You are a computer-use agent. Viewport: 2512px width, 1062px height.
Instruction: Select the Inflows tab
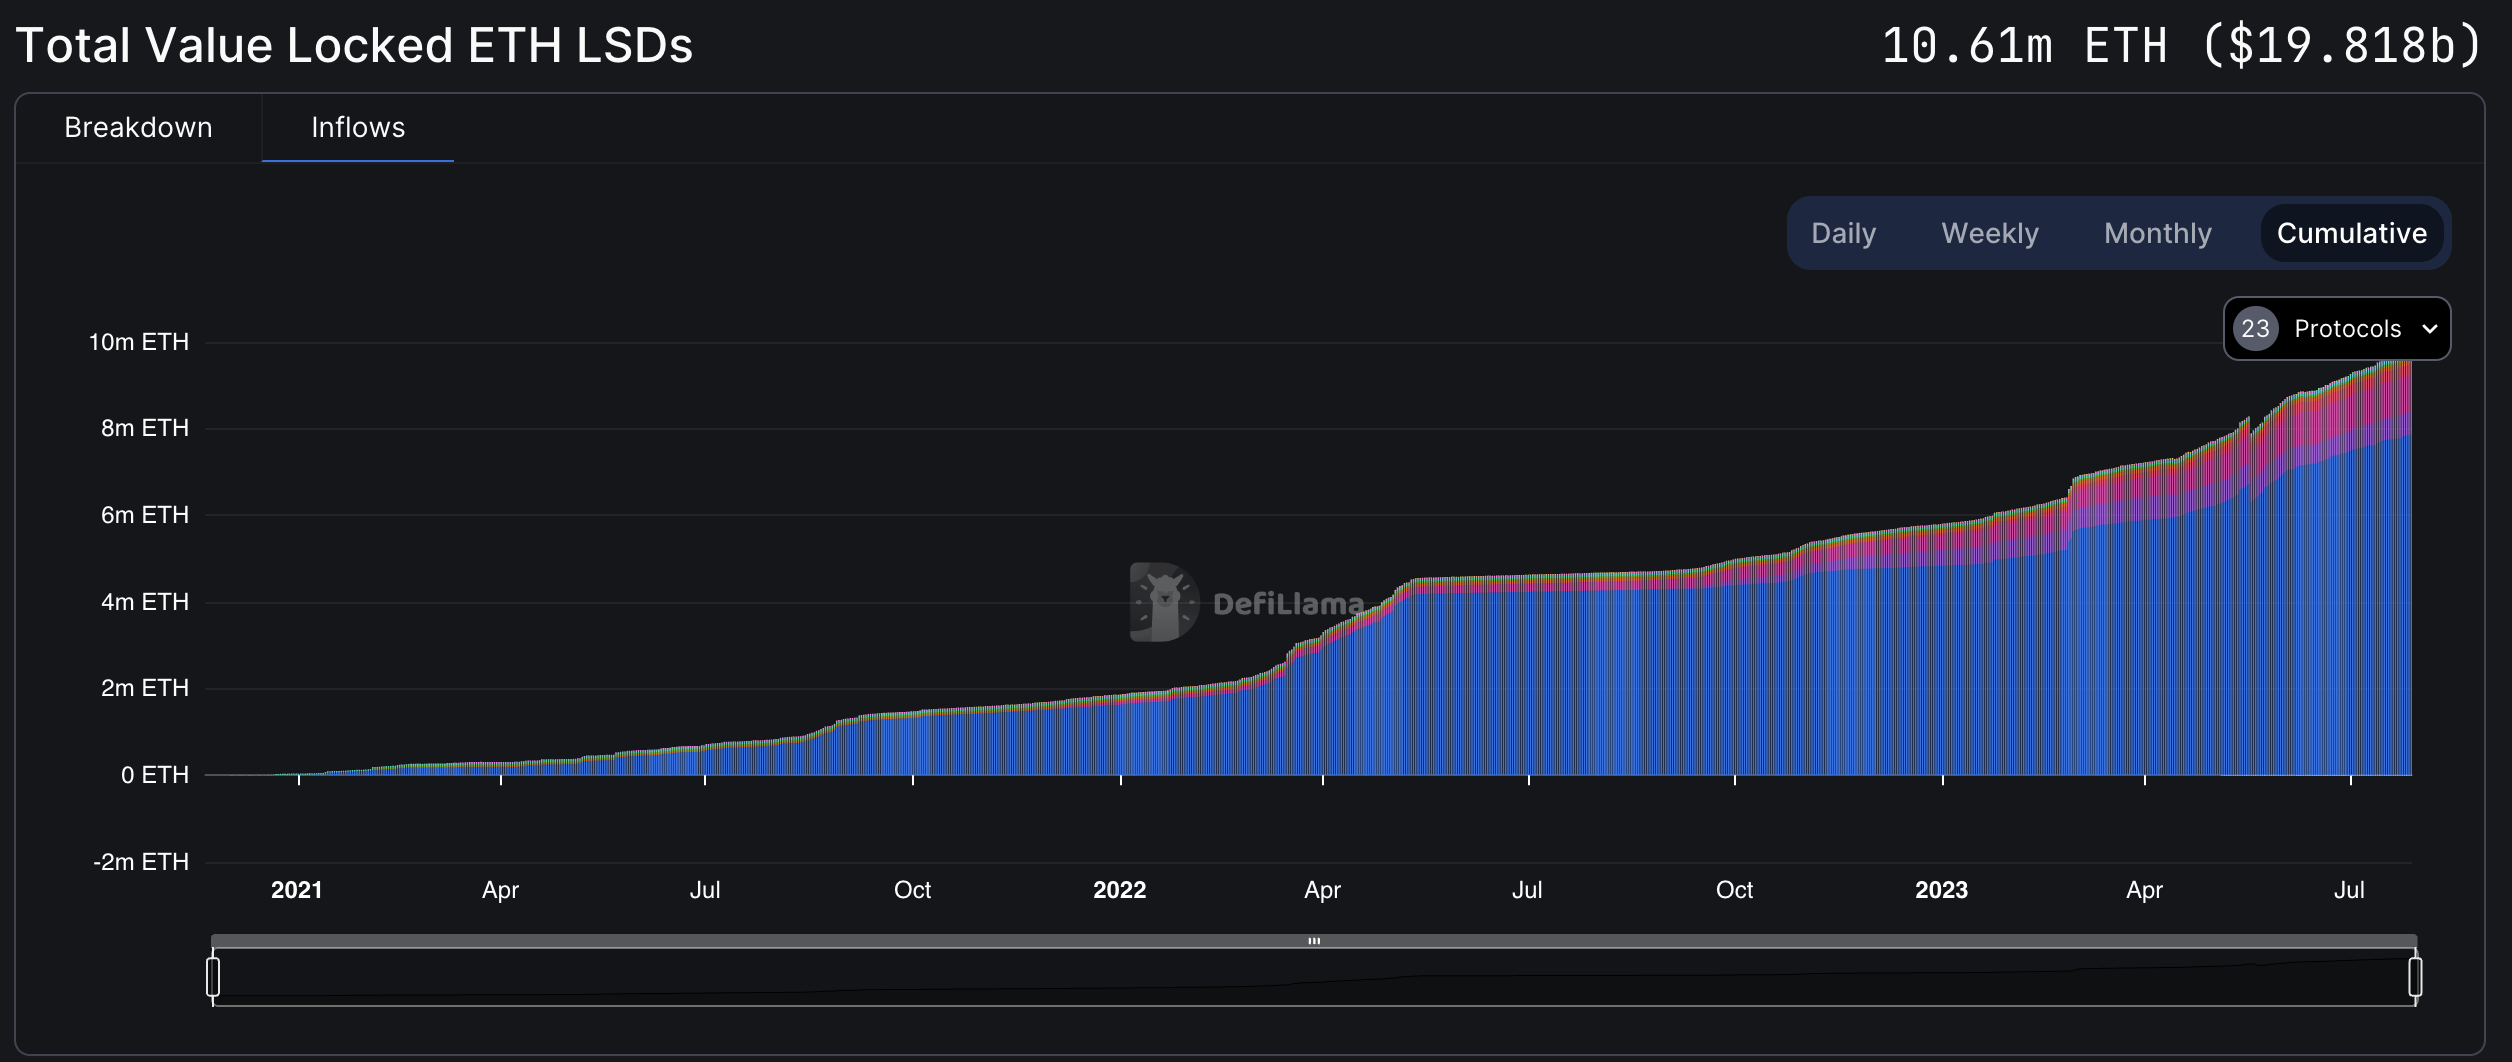click(358, 128)
